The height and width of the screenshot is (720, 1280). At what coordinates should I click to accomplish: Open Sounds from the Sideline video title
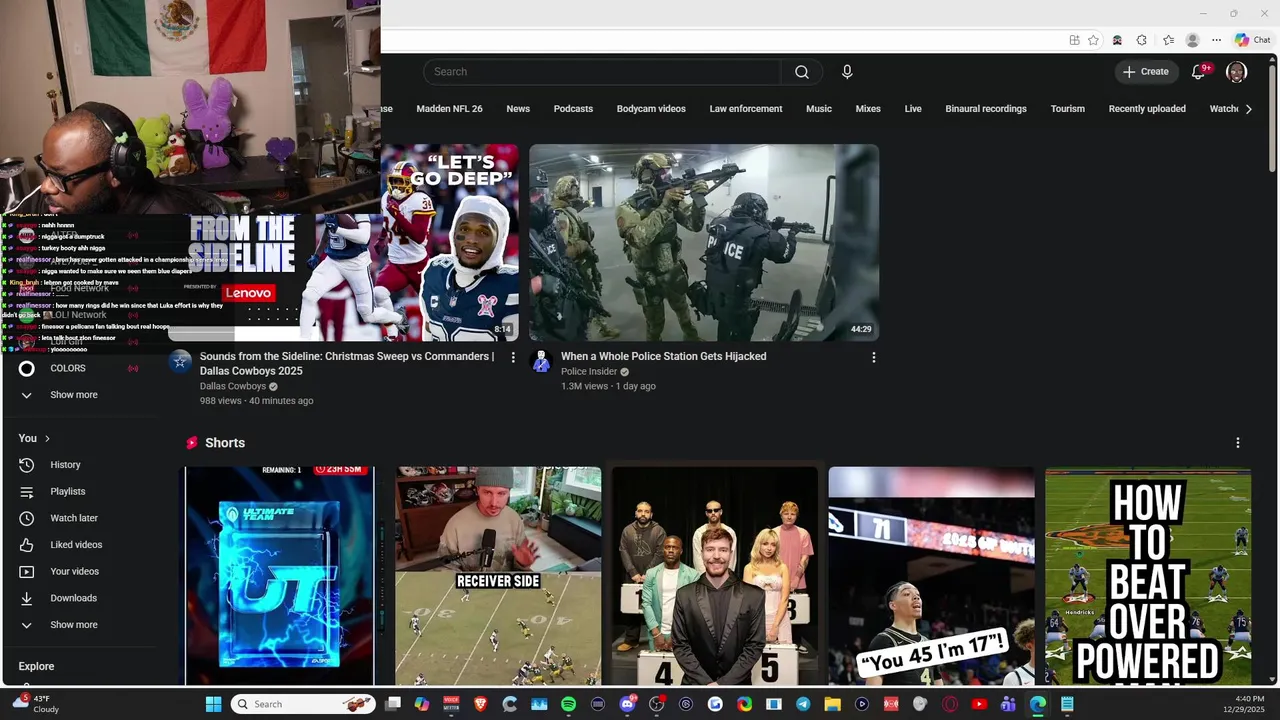347,363
